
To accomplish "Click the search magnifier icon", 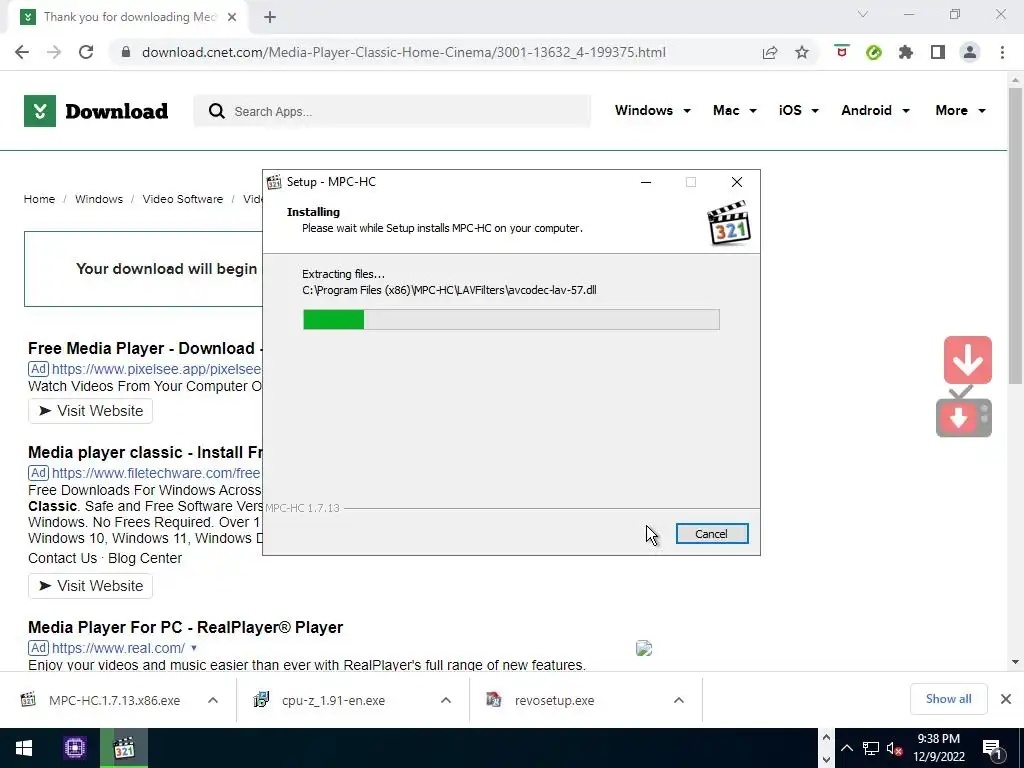I will [217, 111].
